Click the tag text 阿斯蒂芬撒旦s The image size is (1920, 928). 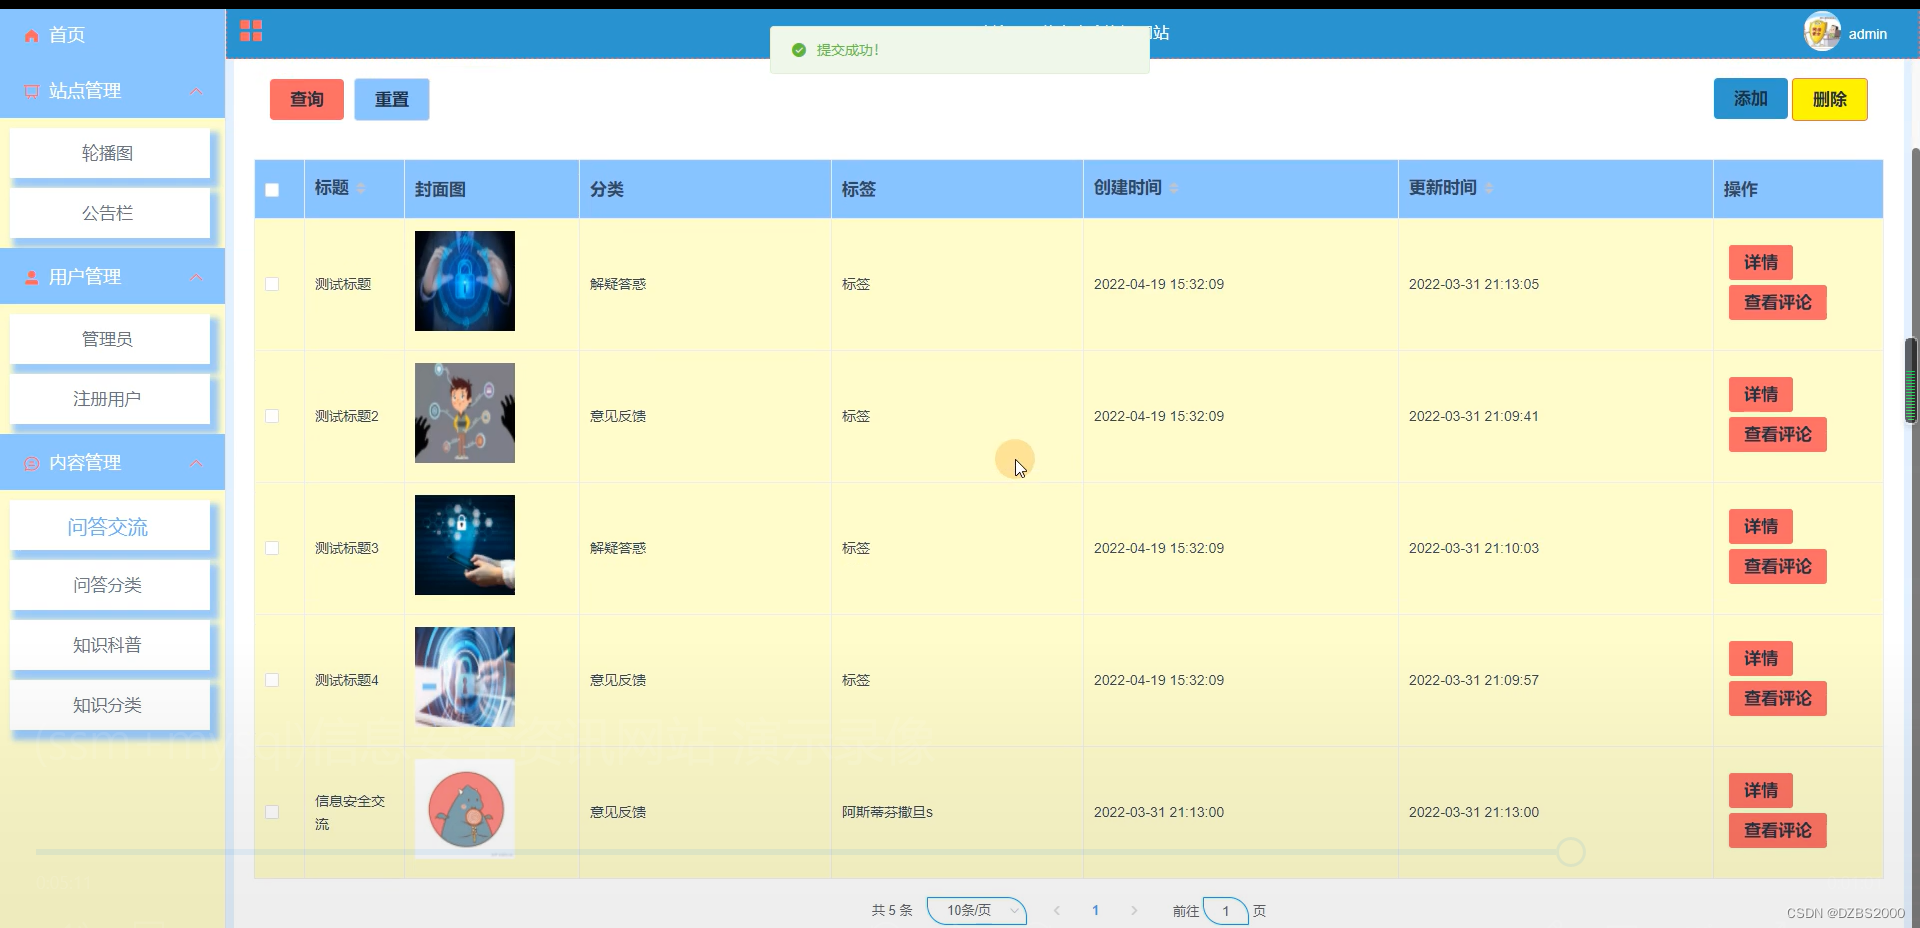pos(887,812)
